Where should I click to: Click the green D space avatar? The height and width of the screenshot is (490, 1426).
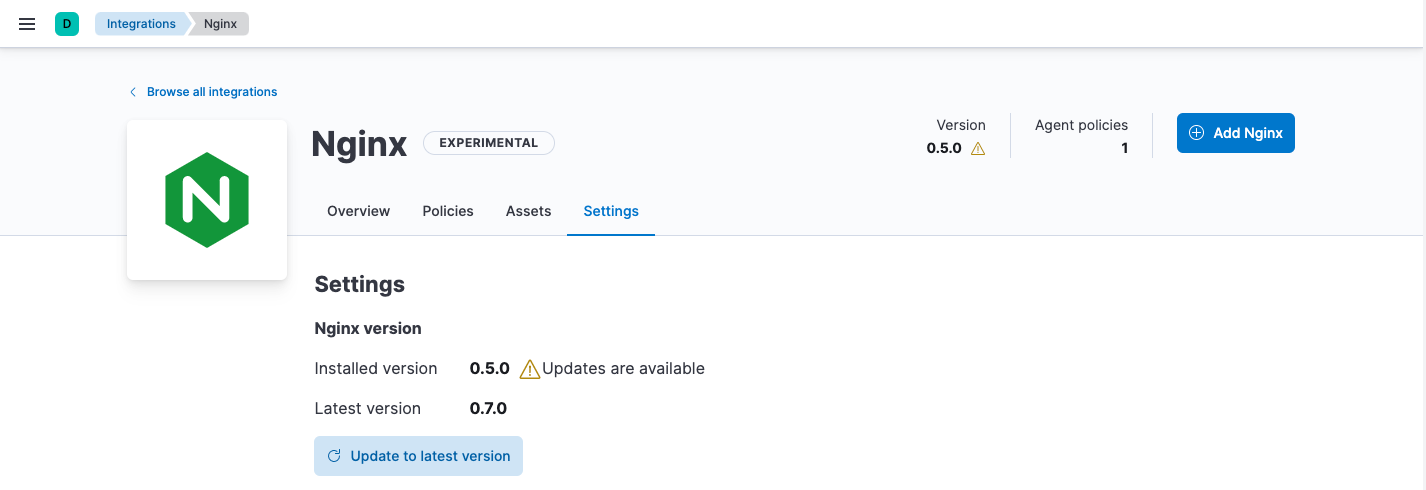pos(67,24)
